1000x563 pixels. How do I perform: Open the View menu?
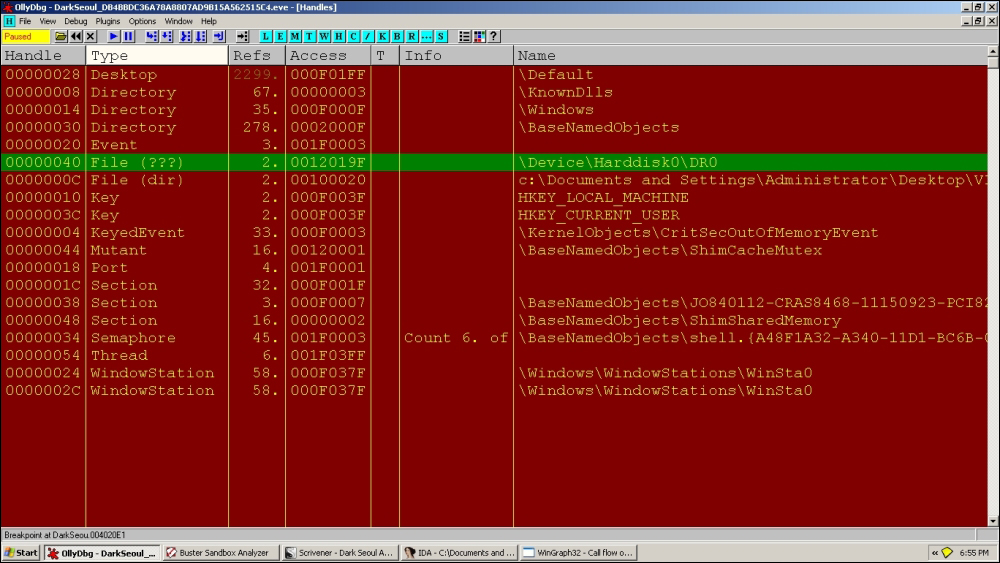tap(48, 21)
